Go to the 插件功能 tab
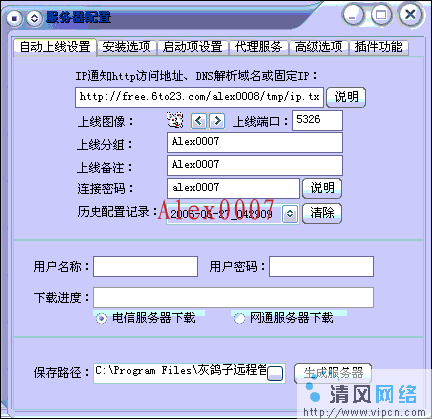 [x=379, y=47]
